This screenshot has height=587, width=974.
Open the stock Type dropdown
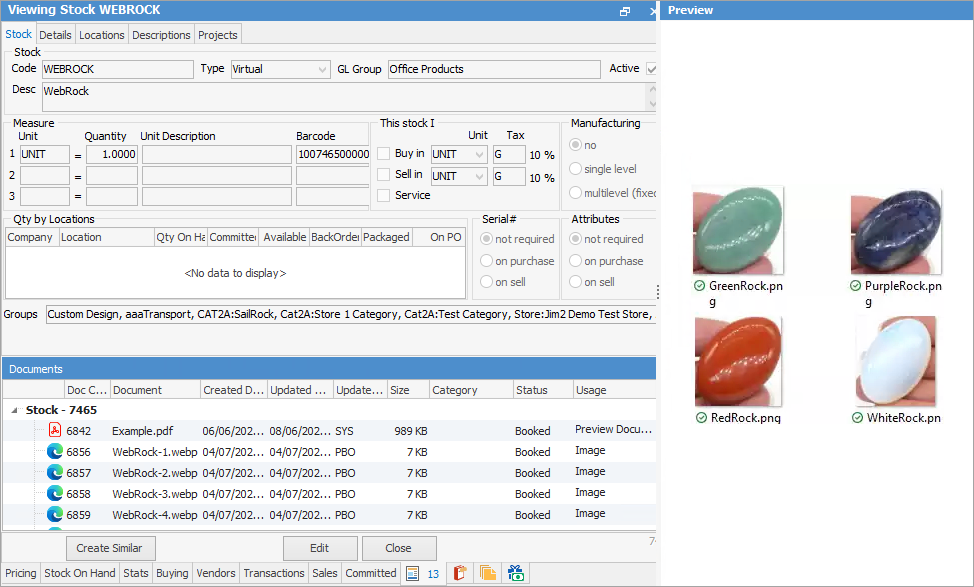pos(321,70)
